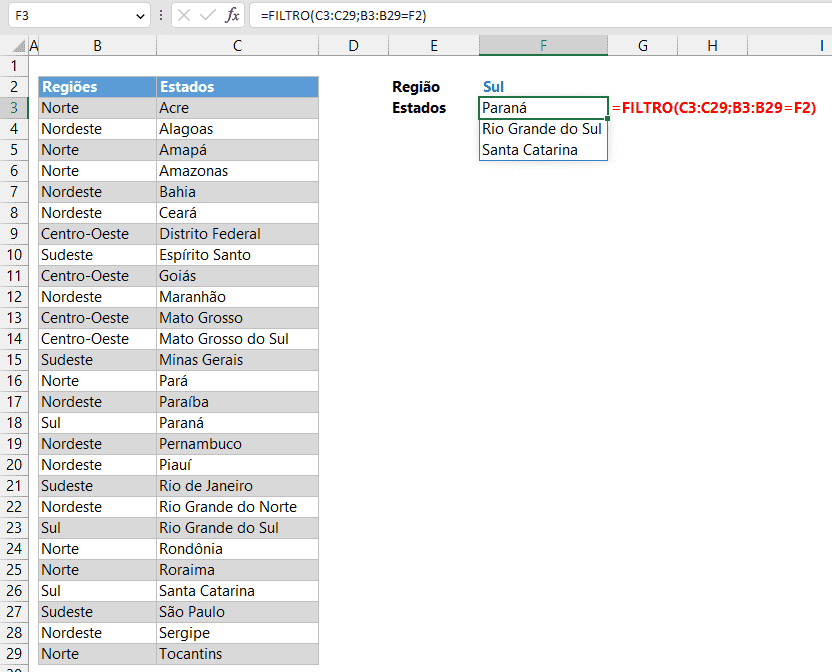Select the Rio Grande do Sul cell in column C
Viewport: 832px width, 672px height.
pyautogui.click(x=237, y=528)
